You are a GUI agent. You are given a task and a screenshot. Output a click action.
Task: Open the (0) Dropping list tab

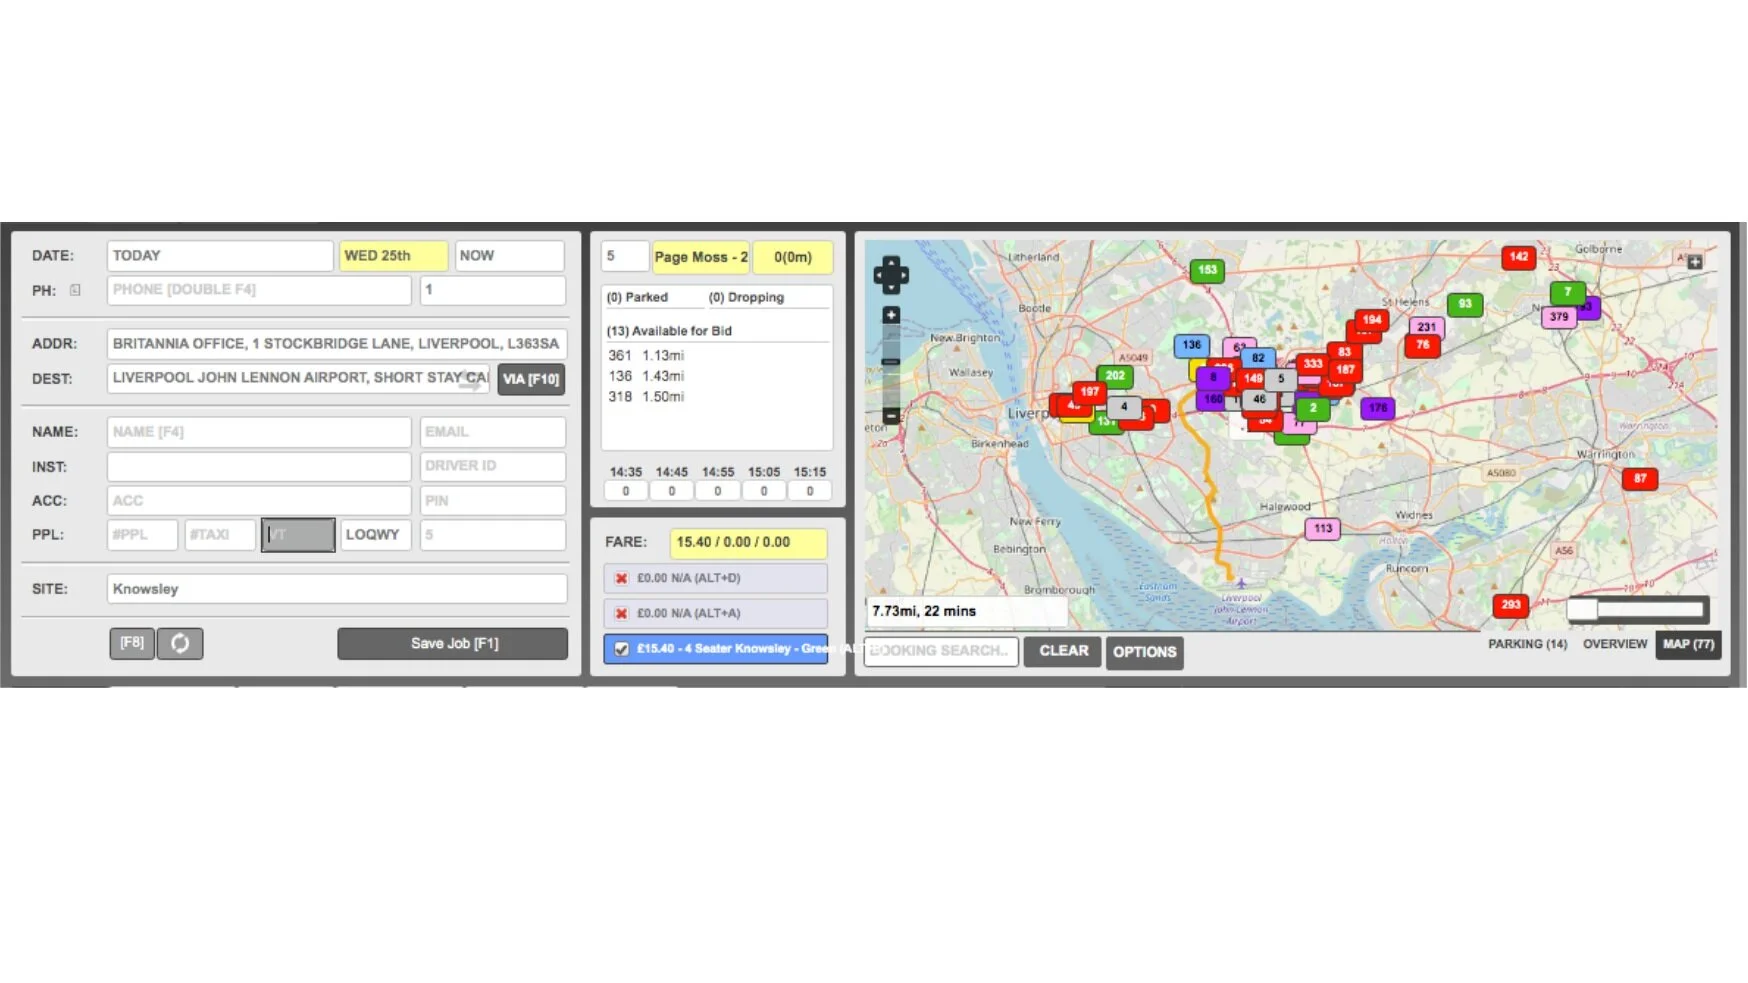[746, 297]
